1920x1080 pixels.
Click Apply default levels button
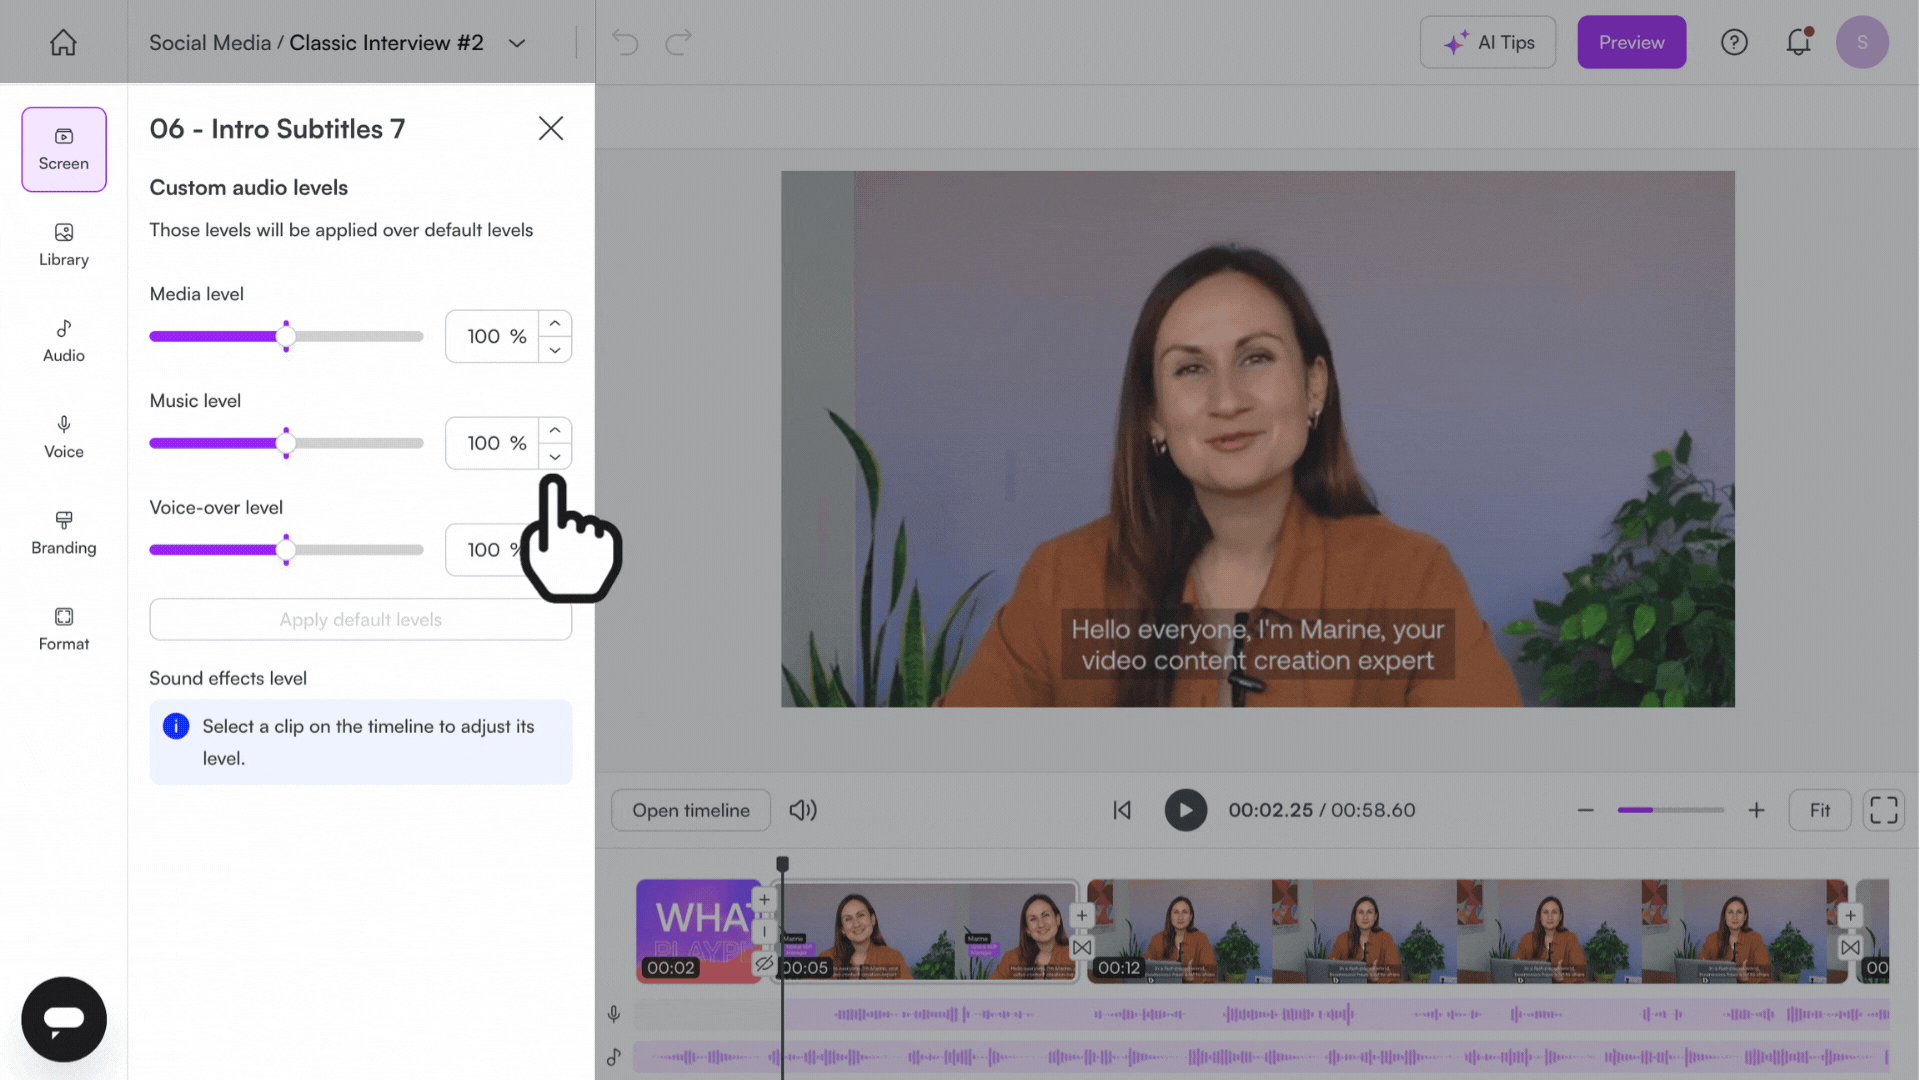pyautogui.click(x=361, y=619)
